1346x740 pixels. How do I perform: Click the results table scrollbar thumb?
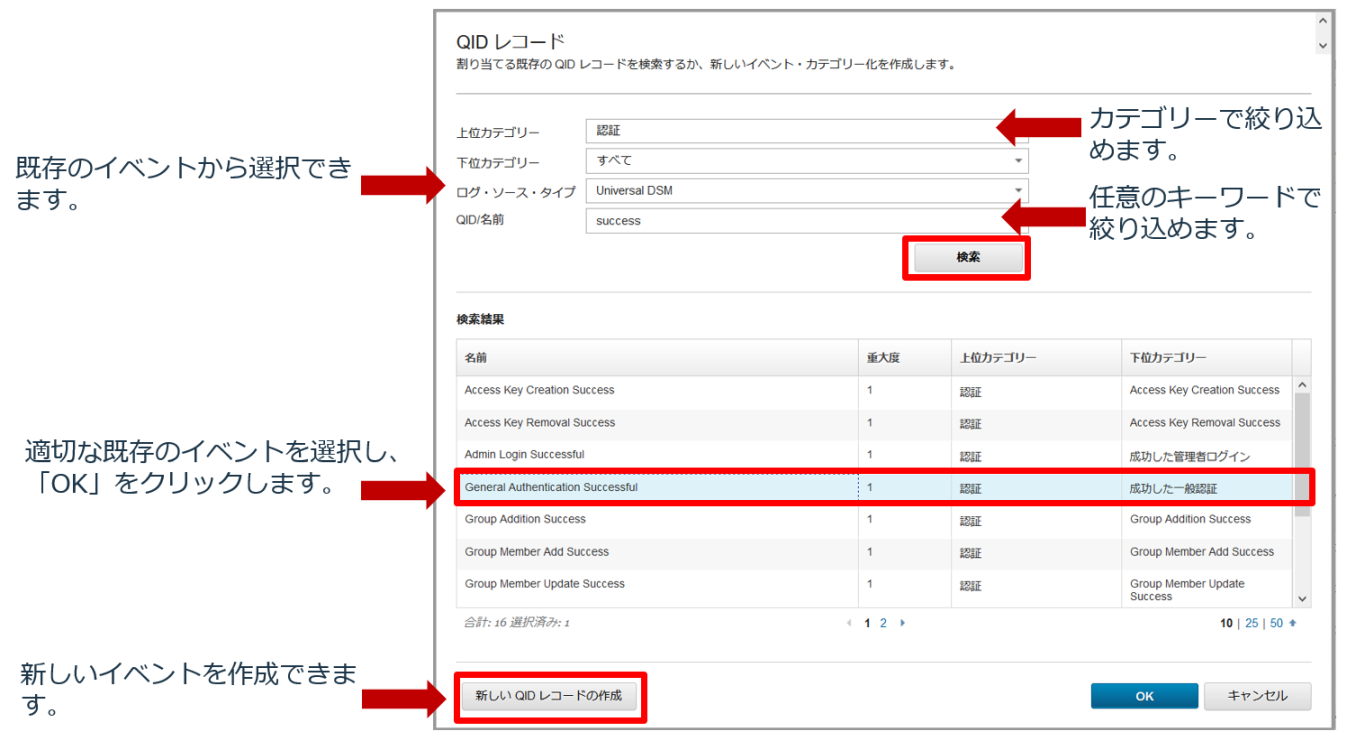[1302, 455]
